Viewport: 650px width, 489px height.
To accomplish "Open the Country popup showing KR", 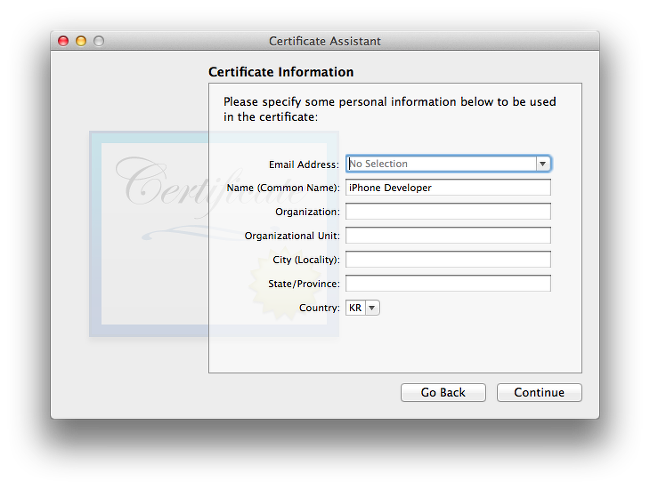I will (362, 308).
